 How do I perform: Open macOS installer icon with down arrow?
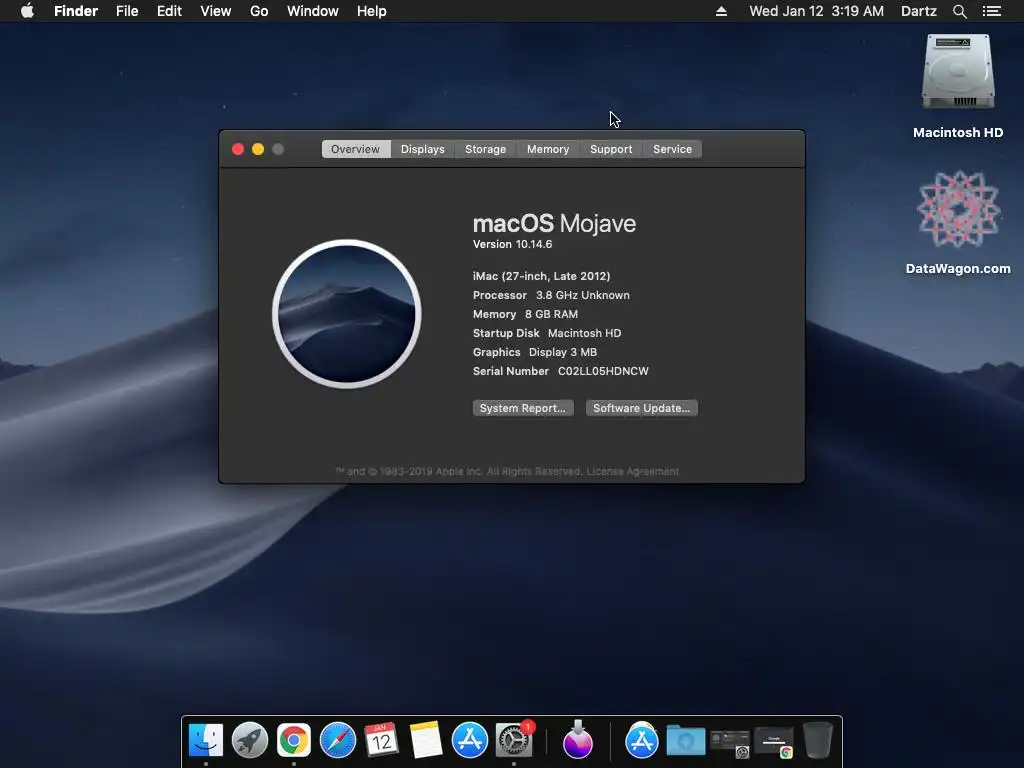[578, 739]
